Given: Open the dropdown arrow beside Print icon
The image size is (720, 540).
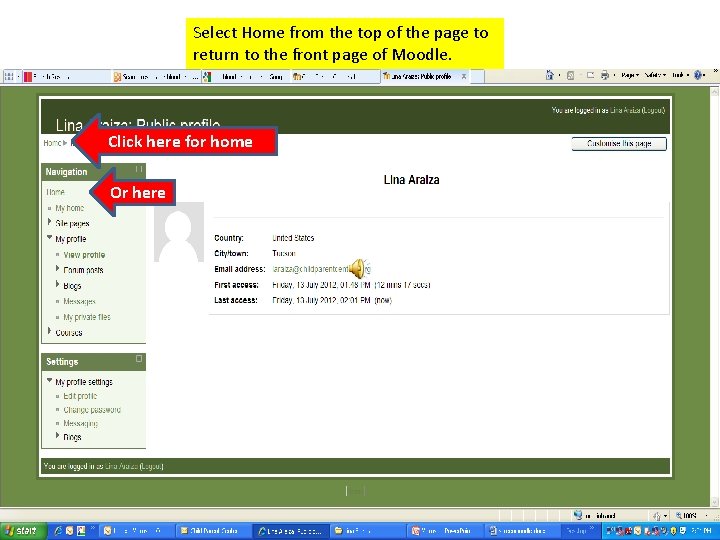Looking at the screenshot, I should (614, 75).
